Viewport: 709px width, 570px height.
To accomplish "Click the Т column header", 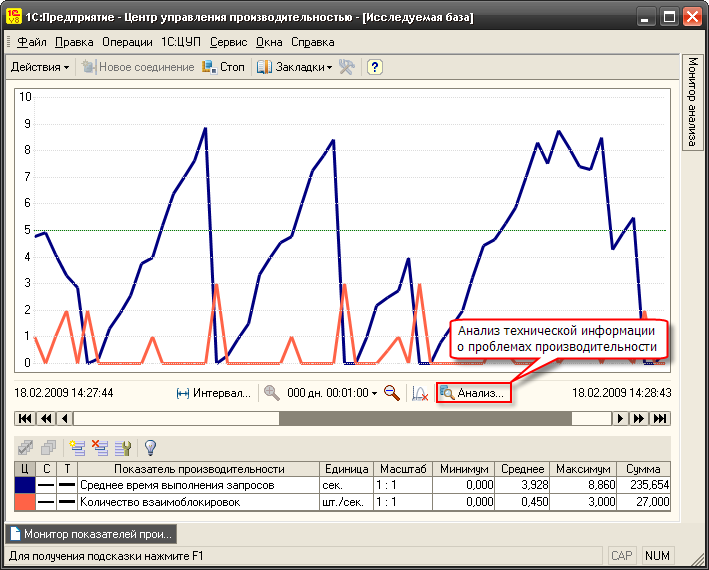I will tap(67, 469).
